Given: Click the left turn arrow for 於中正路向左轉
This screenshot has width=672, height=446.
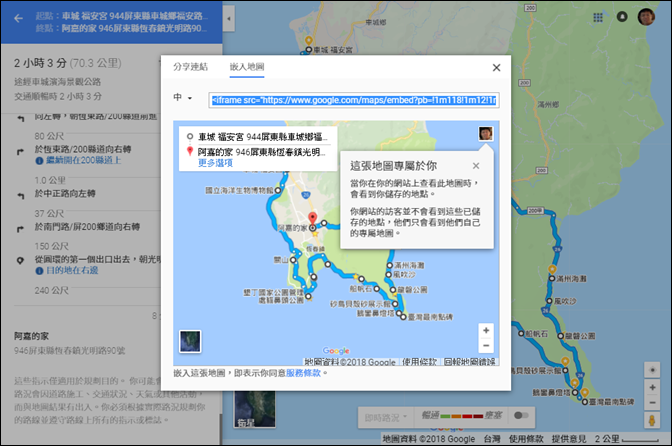Looking at the screenshot, I should [21, 196].
